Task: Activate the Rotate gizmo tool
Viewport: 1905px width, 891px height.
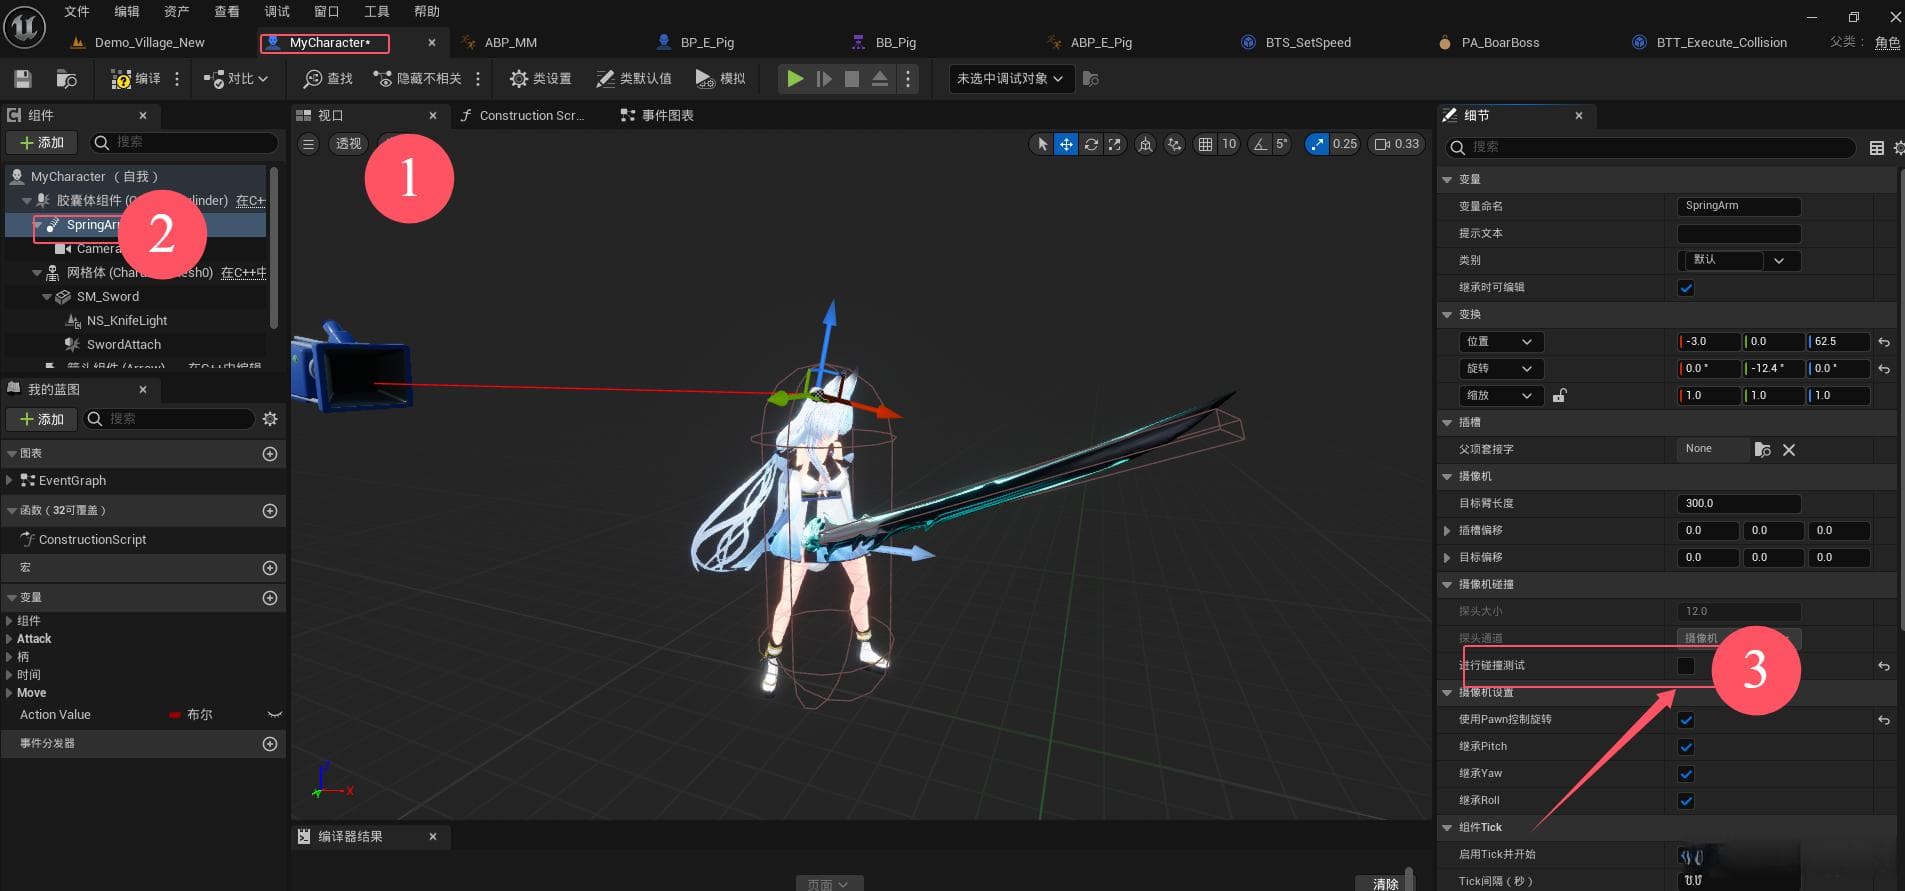Action: [x=1091, y=144]
